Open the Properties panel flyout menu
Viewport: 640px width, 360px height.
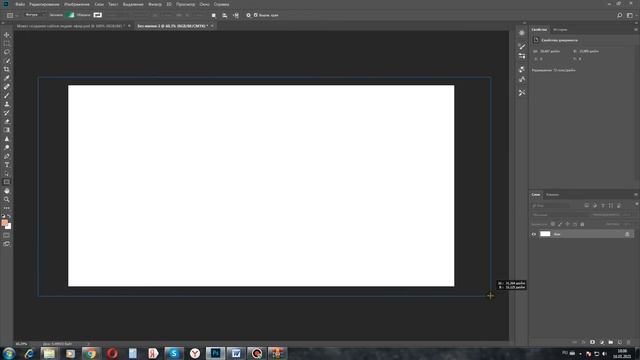(636, 30)
